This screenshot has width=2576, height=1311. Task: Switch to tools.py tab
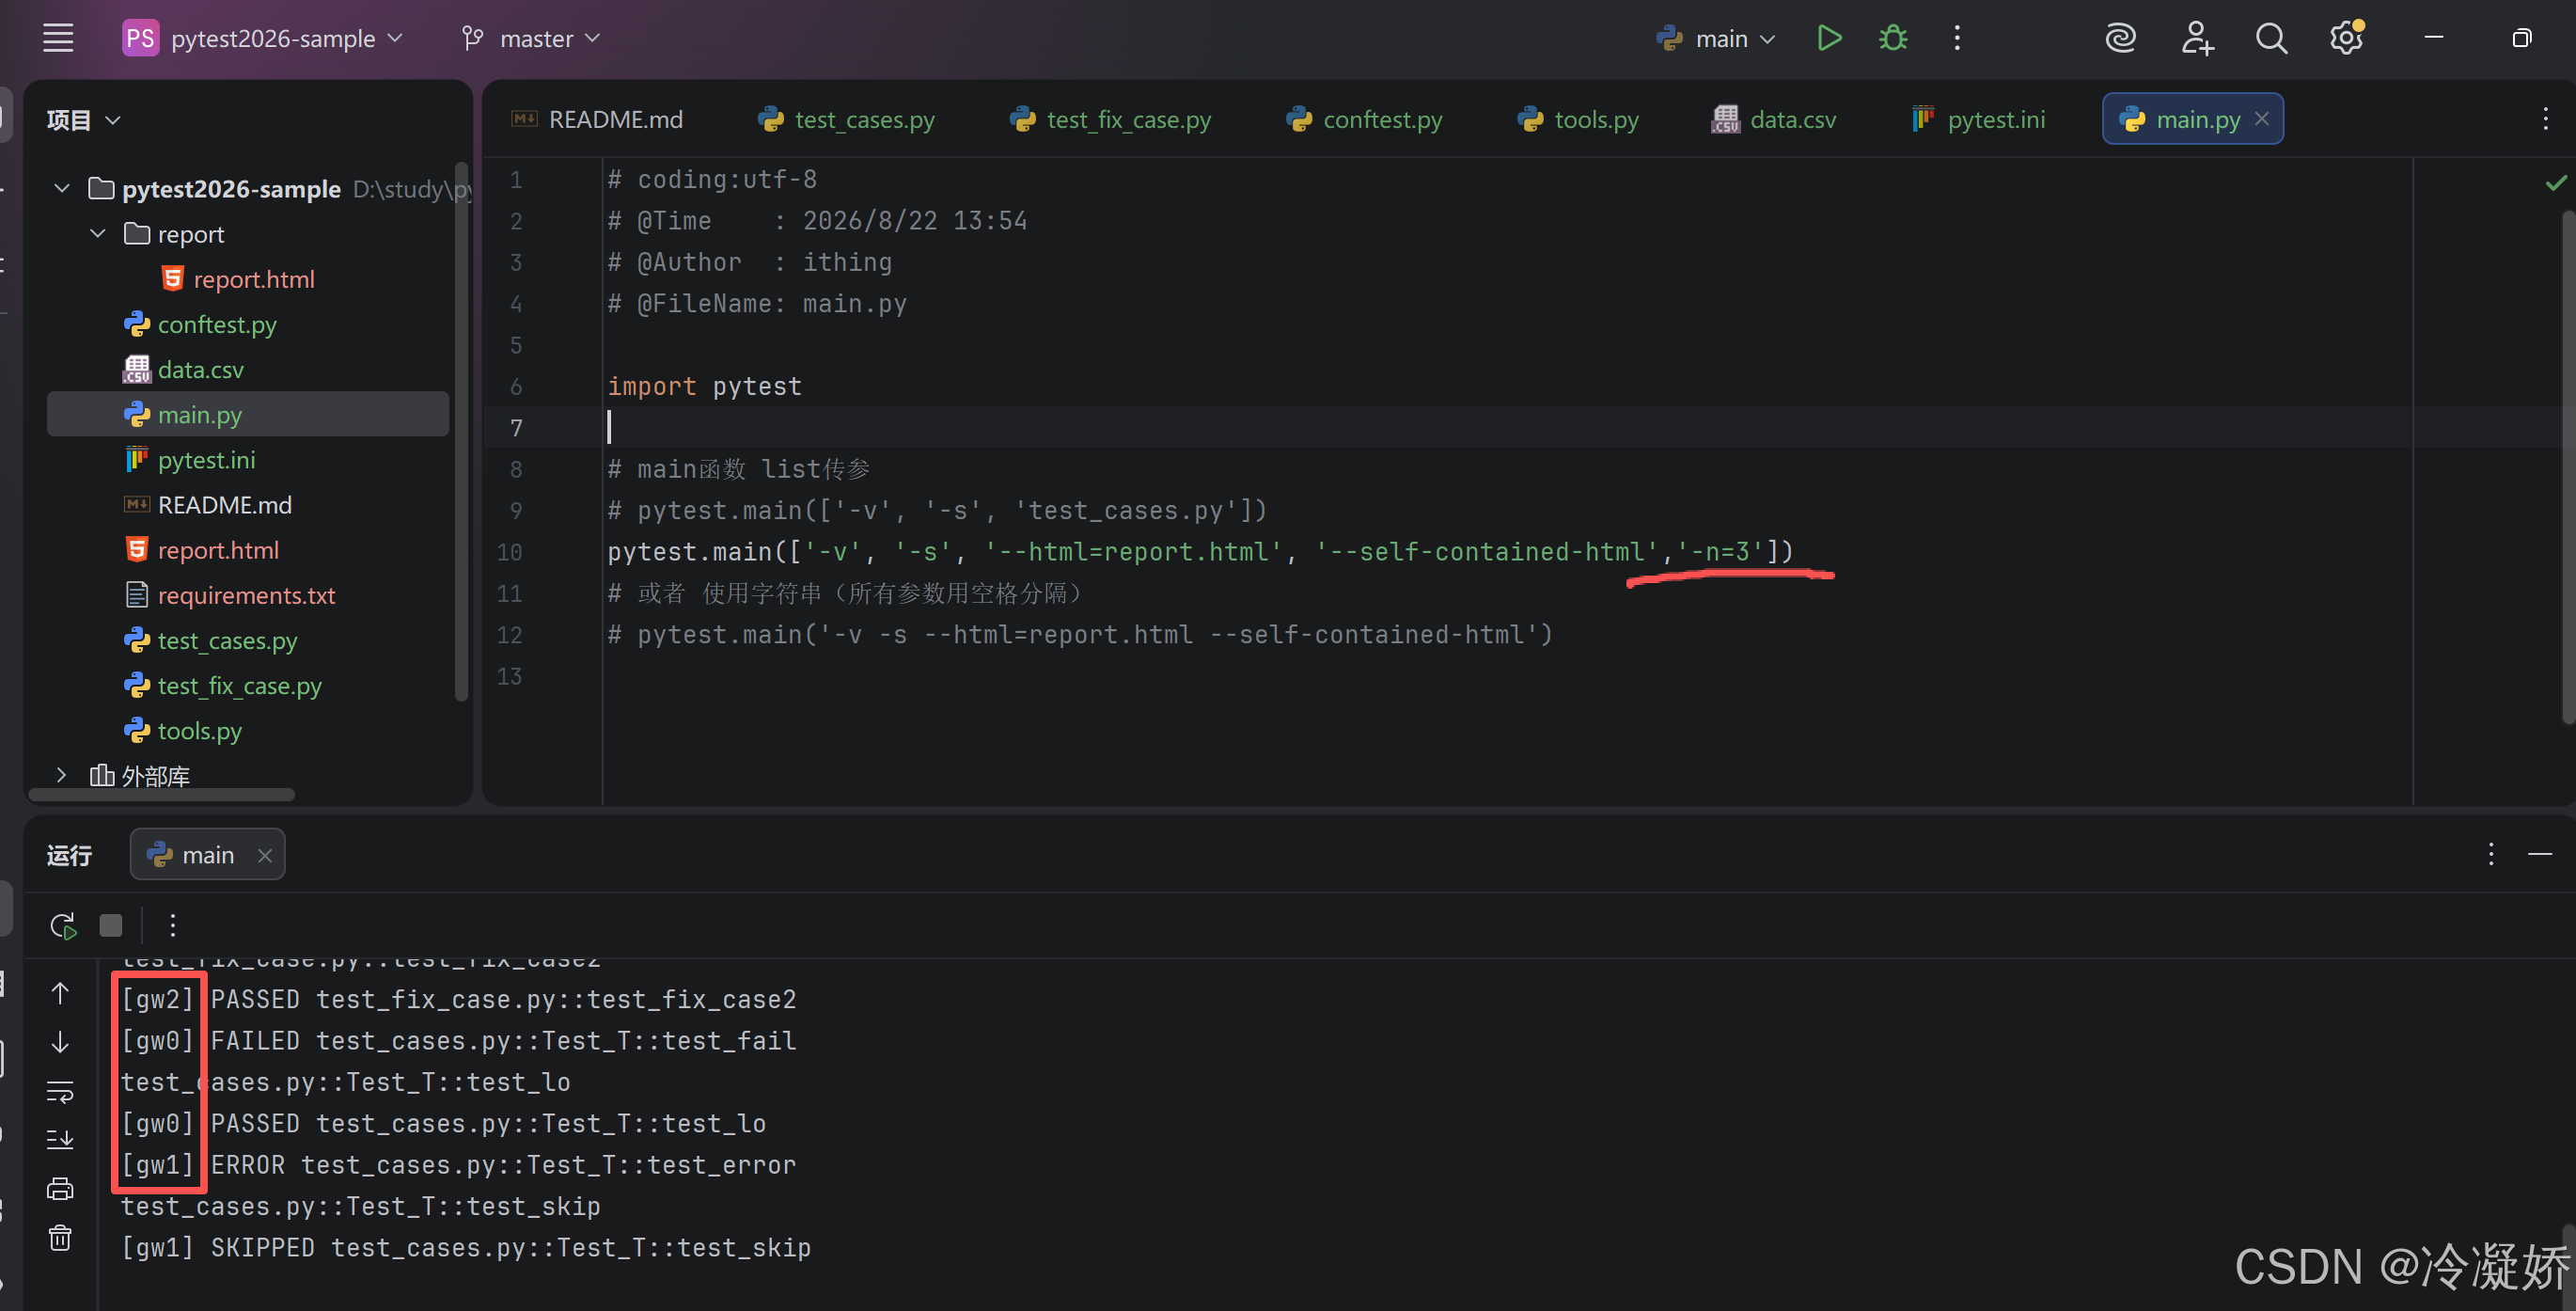(1578, 119)
